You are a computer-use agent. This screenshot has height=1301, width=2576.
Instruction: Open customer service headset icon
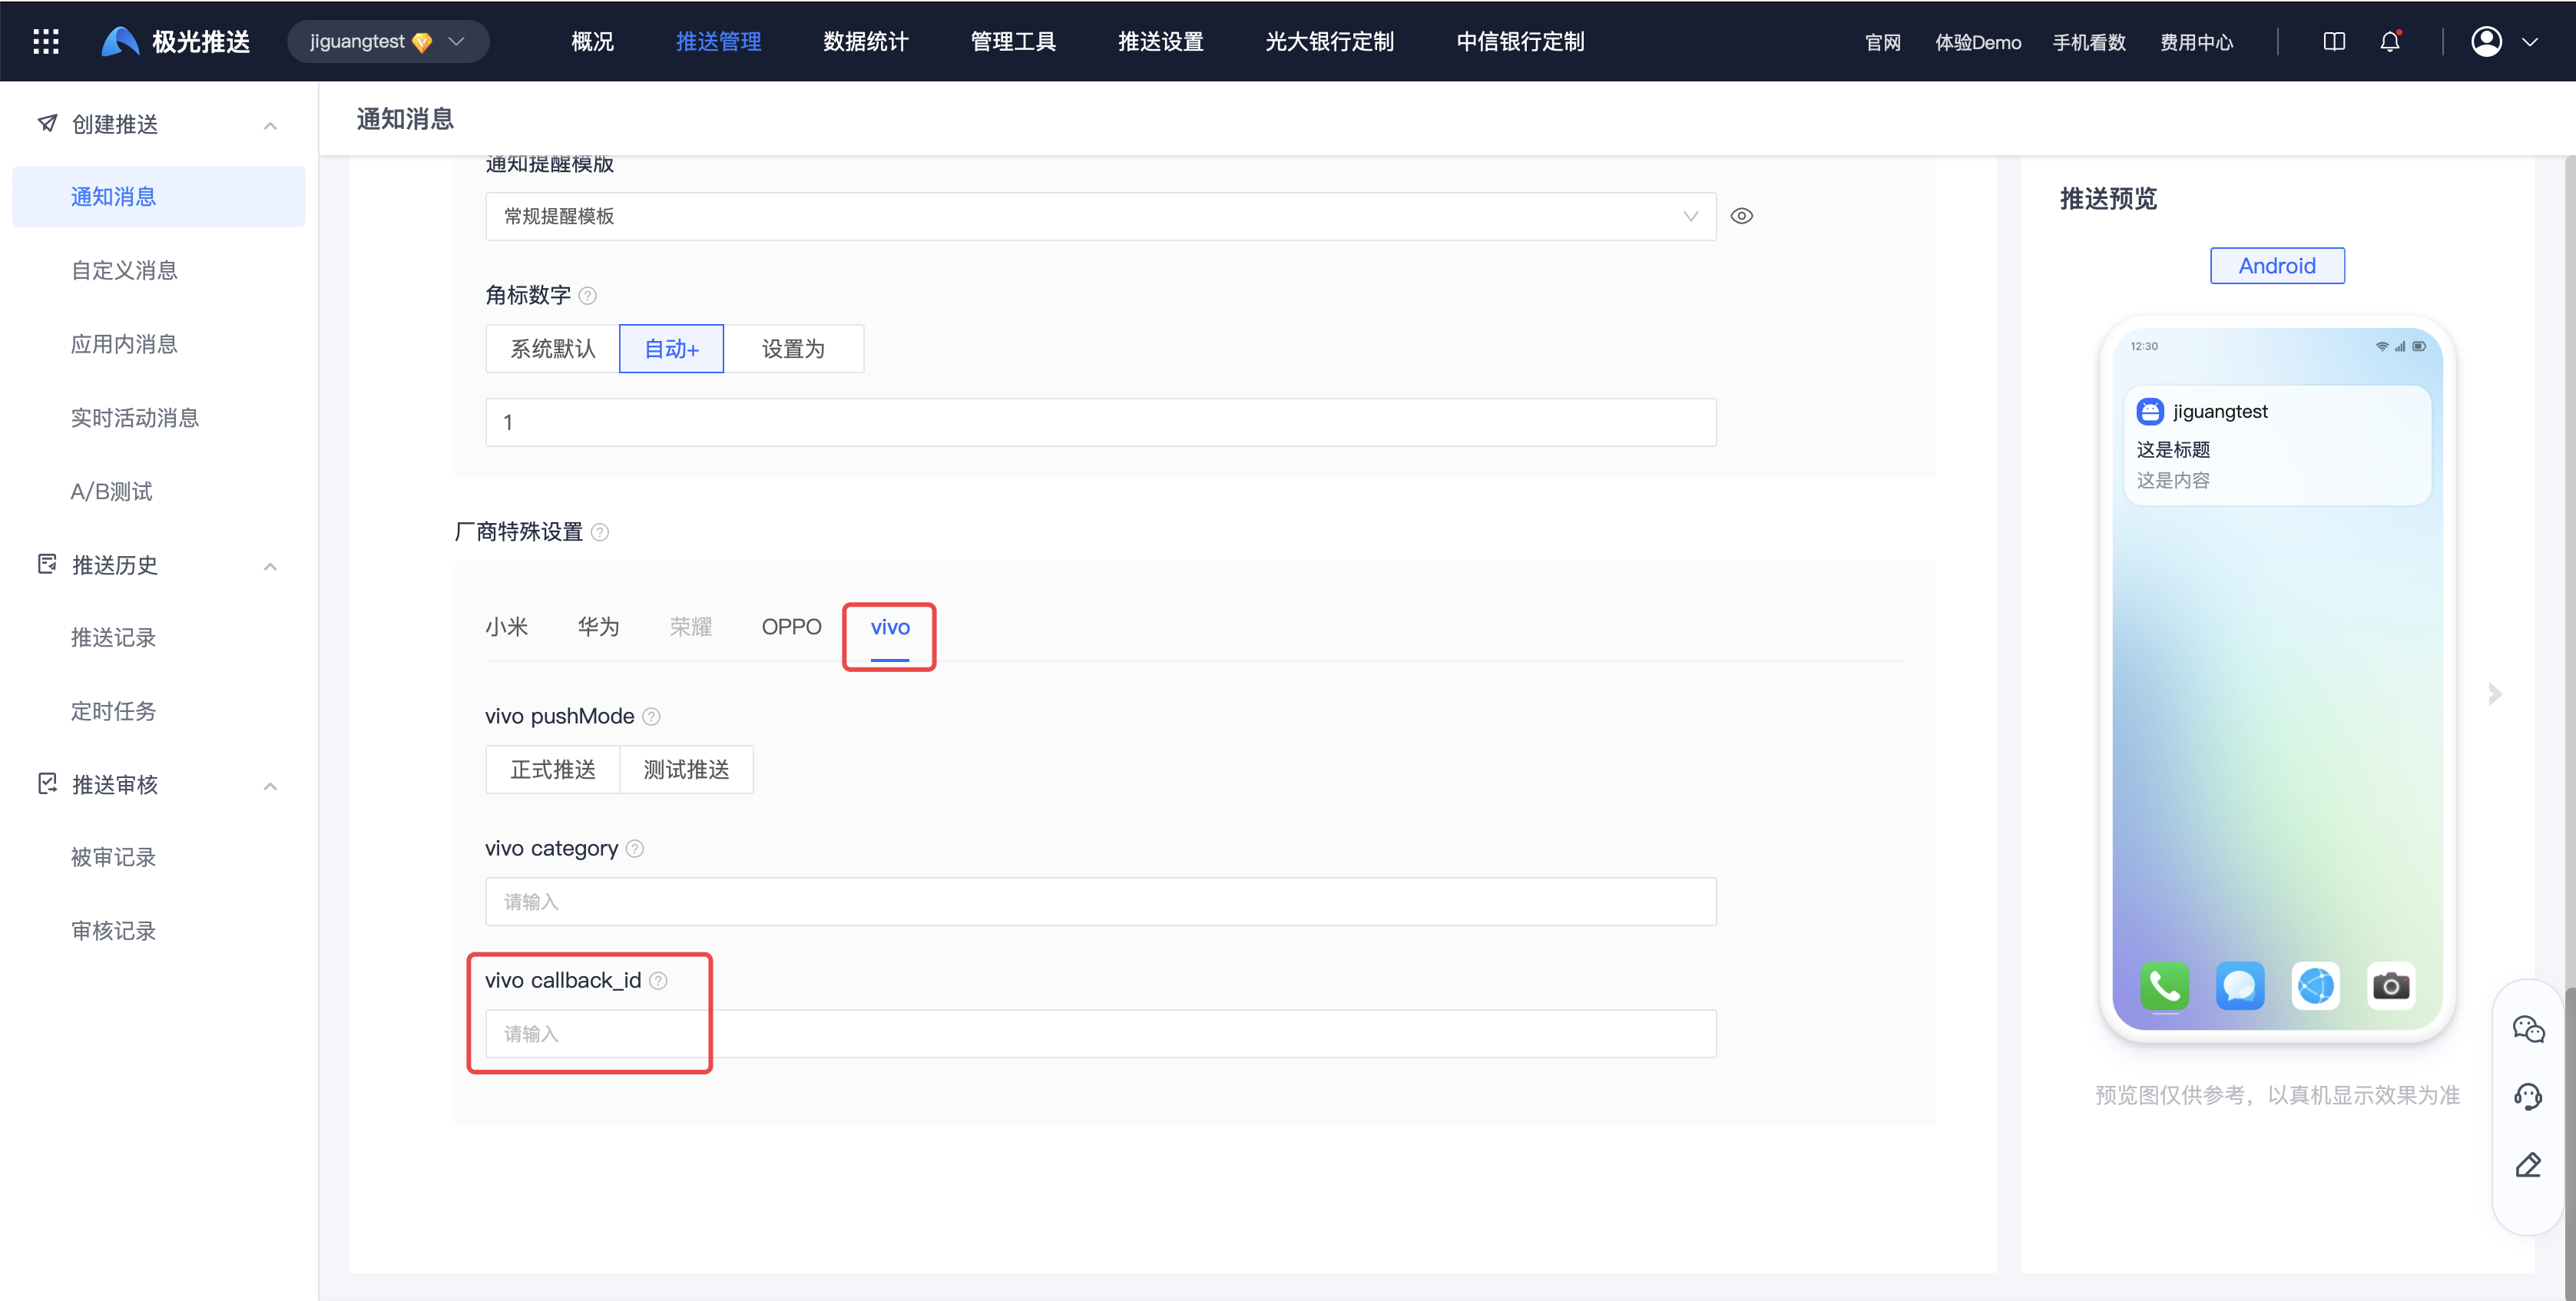2527,1097
